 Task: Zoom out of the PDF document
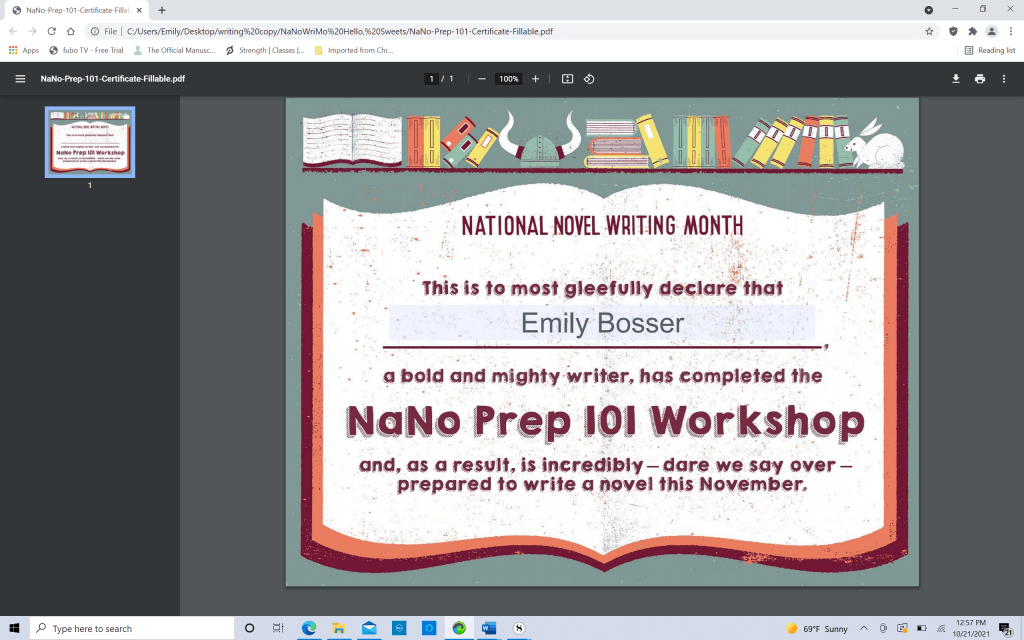481,78
